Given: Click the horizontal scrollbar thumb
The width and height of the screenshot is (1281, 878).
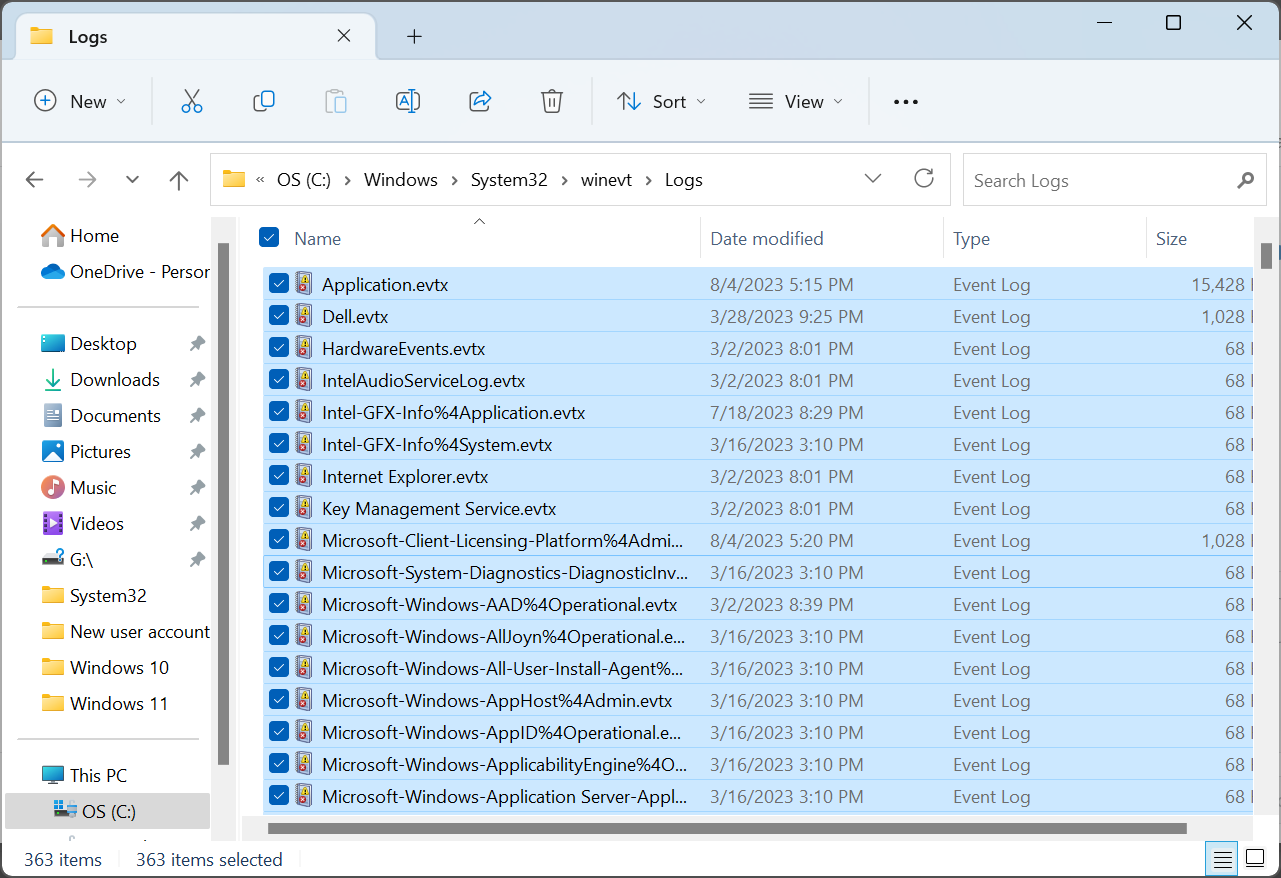Looking at the screenshot, I should 727,828.
